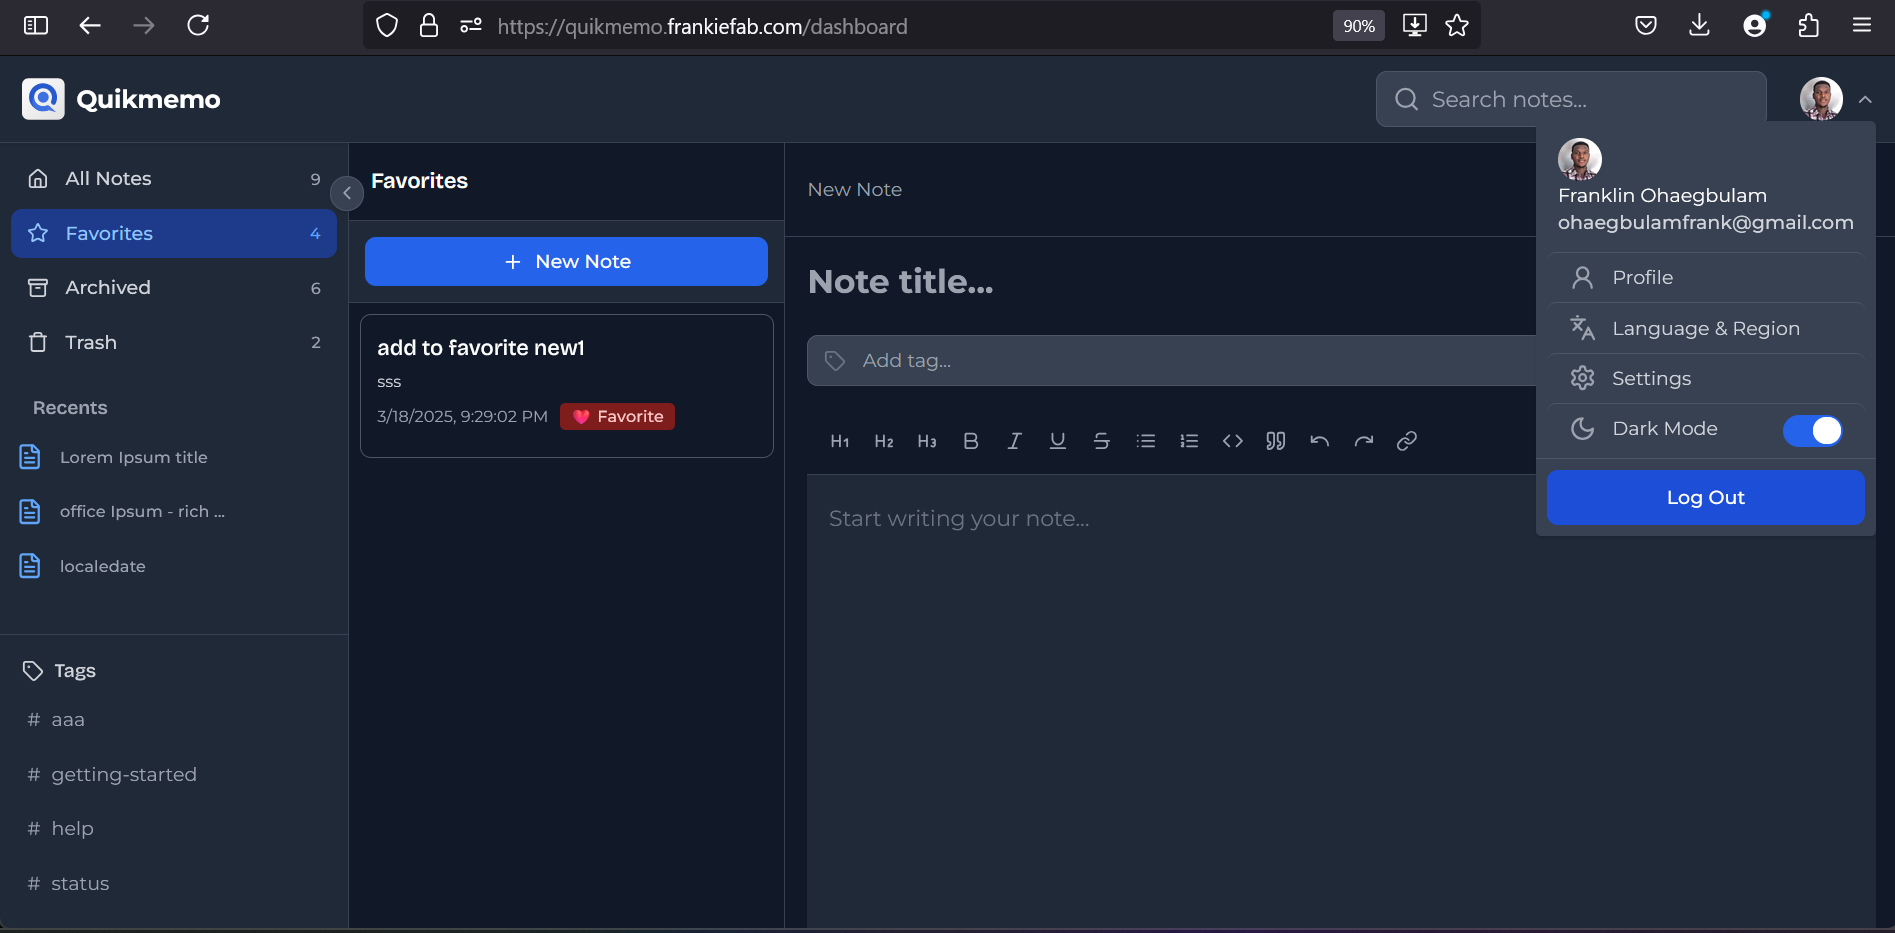This screenshot has height=933, width=1895.
Task: Open the Trash section in the sidebar
Action: point(90,342)
